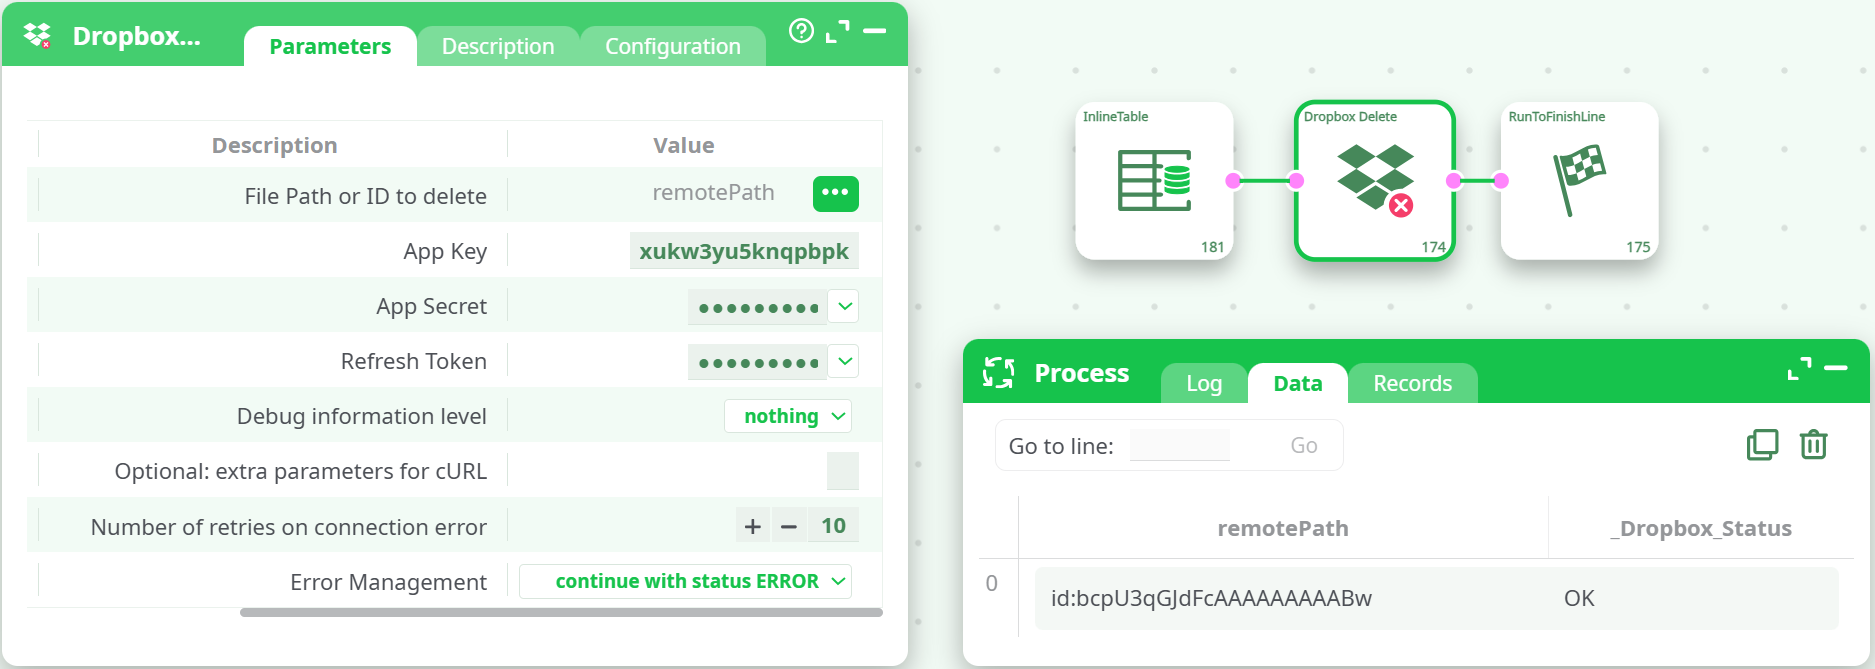This screenshot has height=669, width=1875.
Task: Expand the App Secret dropdown arrow
Action: point(845,306)
